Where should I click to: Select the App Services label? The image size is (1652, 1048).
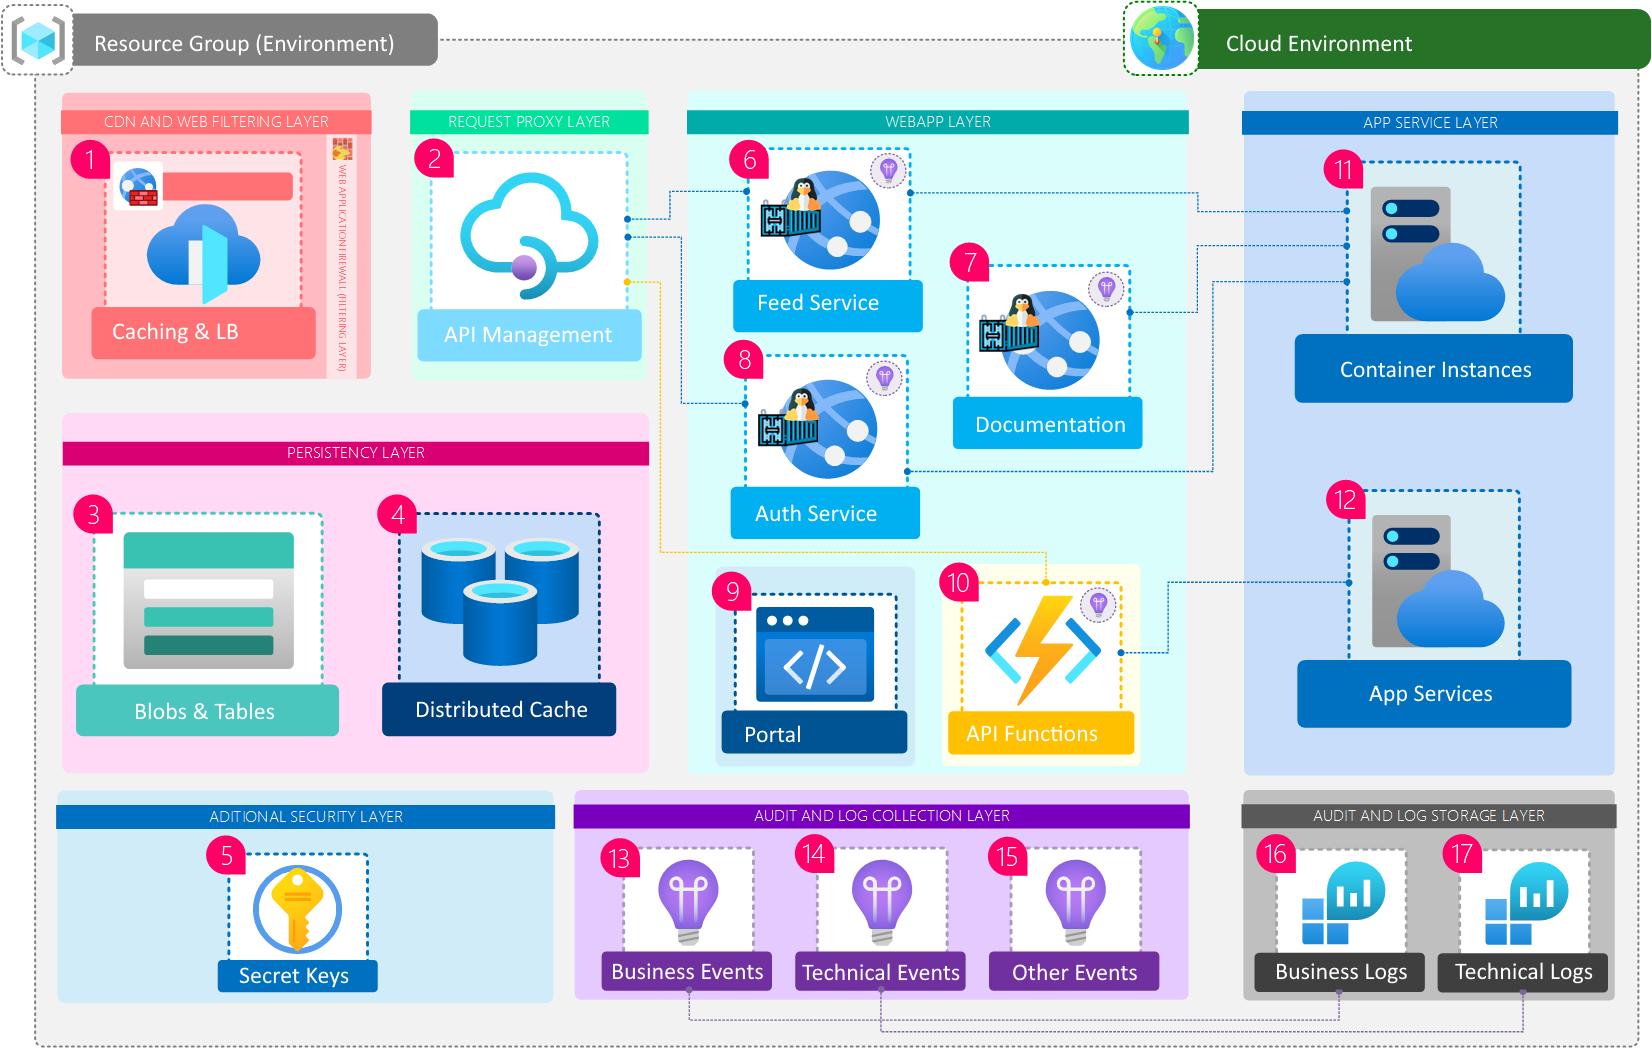click(1432, 694)
